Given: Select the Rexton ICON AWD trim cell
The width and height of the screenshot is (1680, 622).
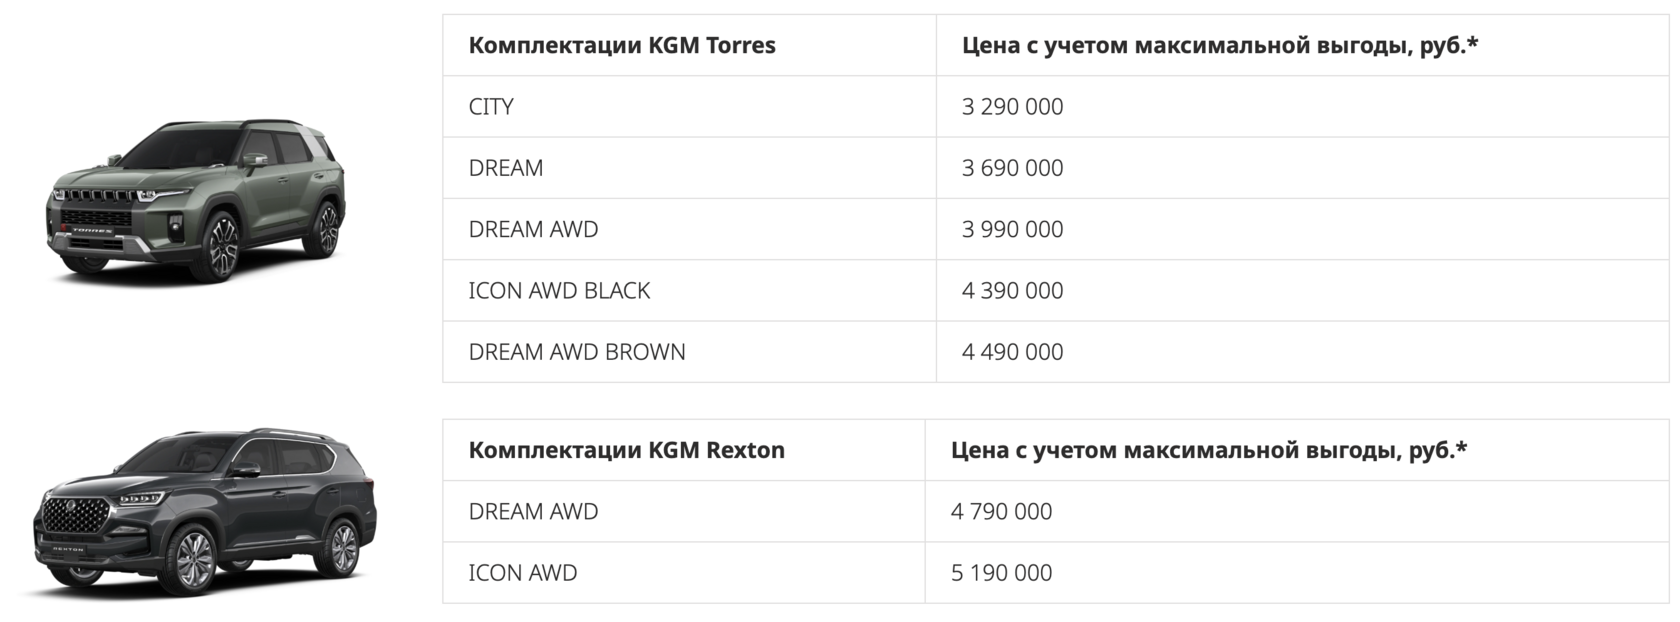Looking at the screenshot, I should point(522,573).
